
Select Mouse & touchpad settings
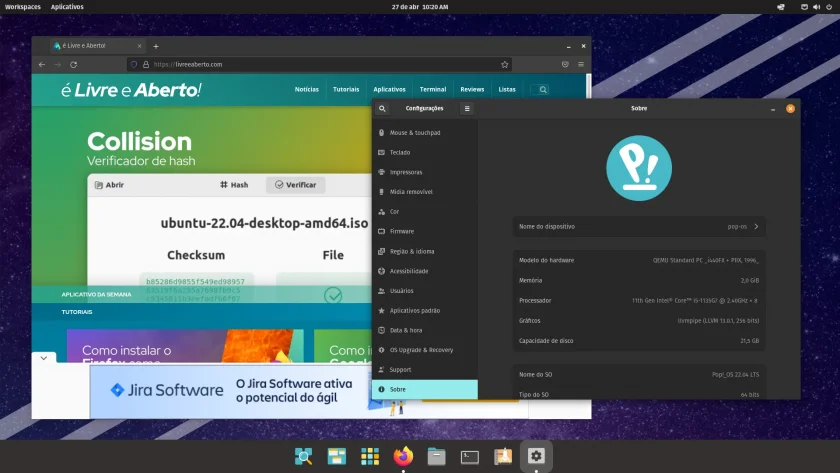coord(425,132)
